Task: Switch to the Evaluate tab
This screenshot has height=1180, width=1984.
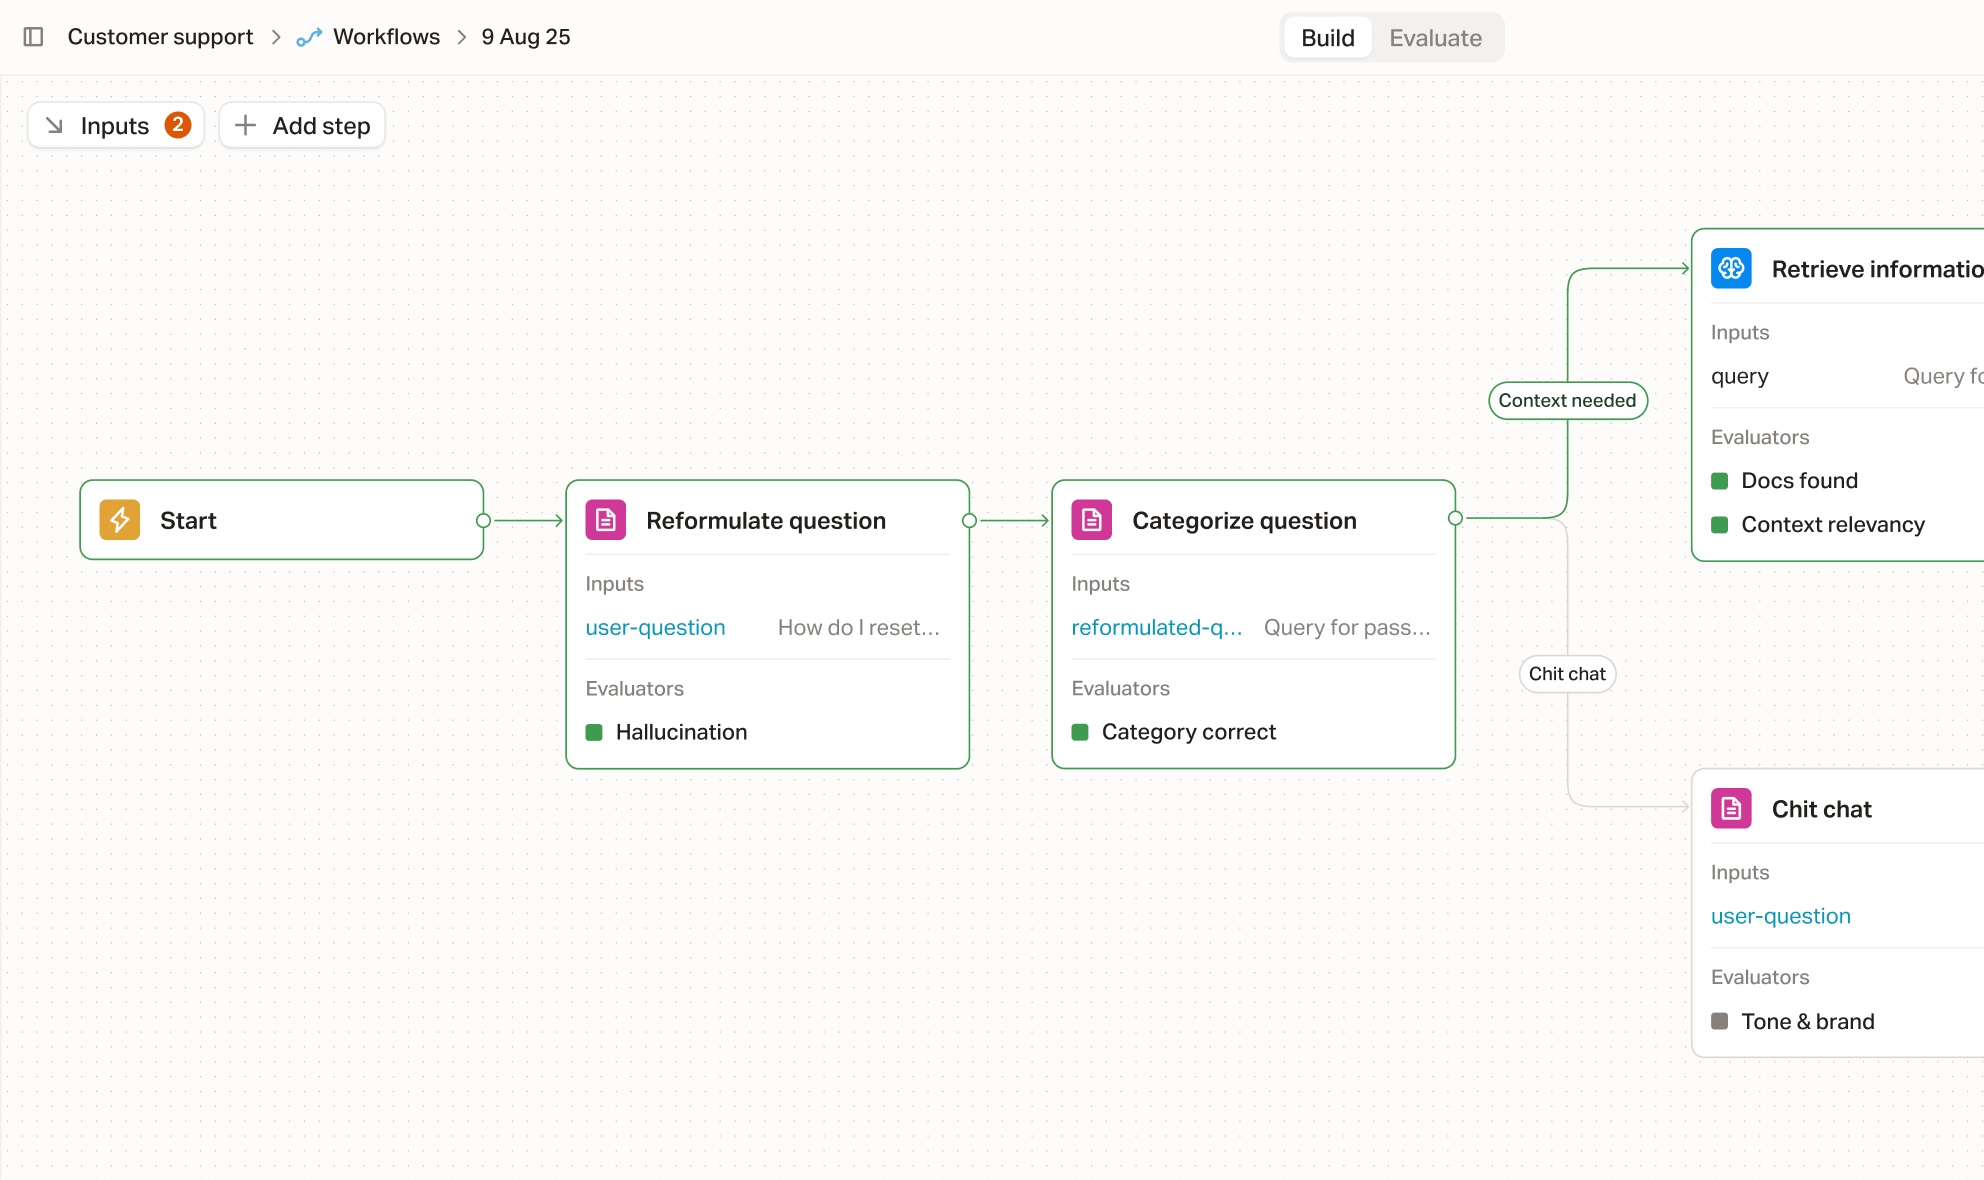Action: pyautogui.click(x=1435, y=38)
